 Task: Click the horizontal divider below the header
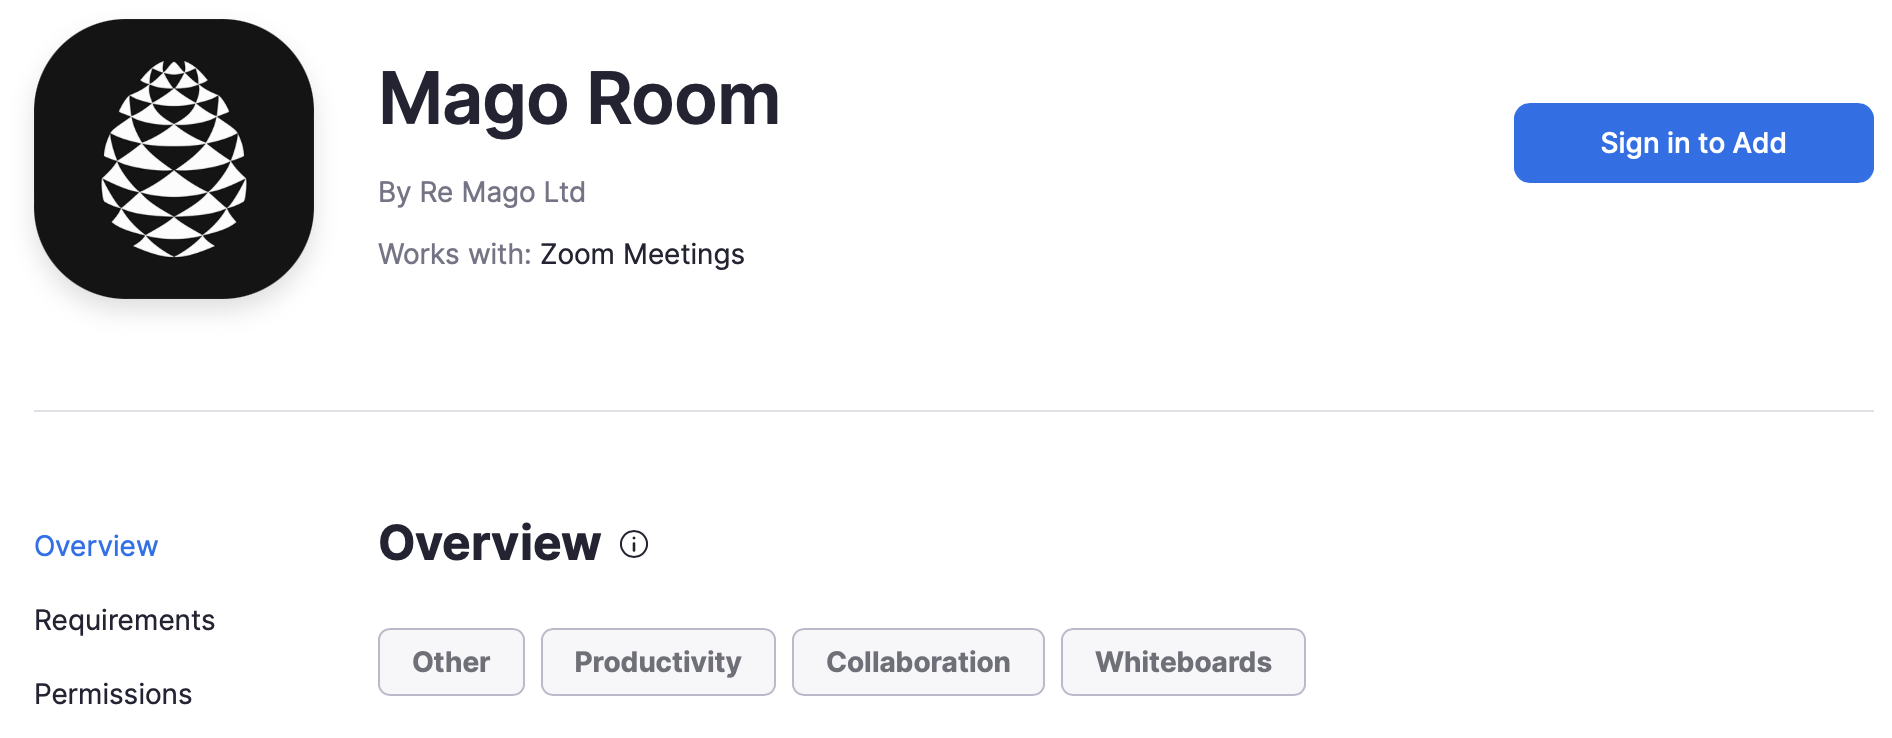click(x=953, y=411)
